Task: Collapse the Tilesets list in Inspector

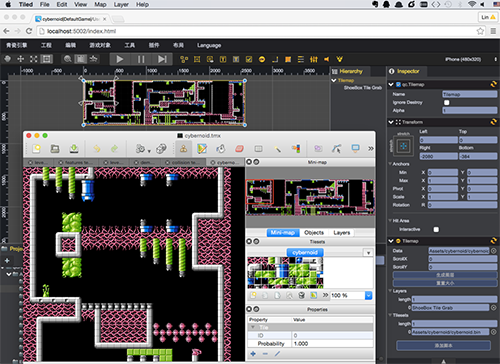Action: 390,315
